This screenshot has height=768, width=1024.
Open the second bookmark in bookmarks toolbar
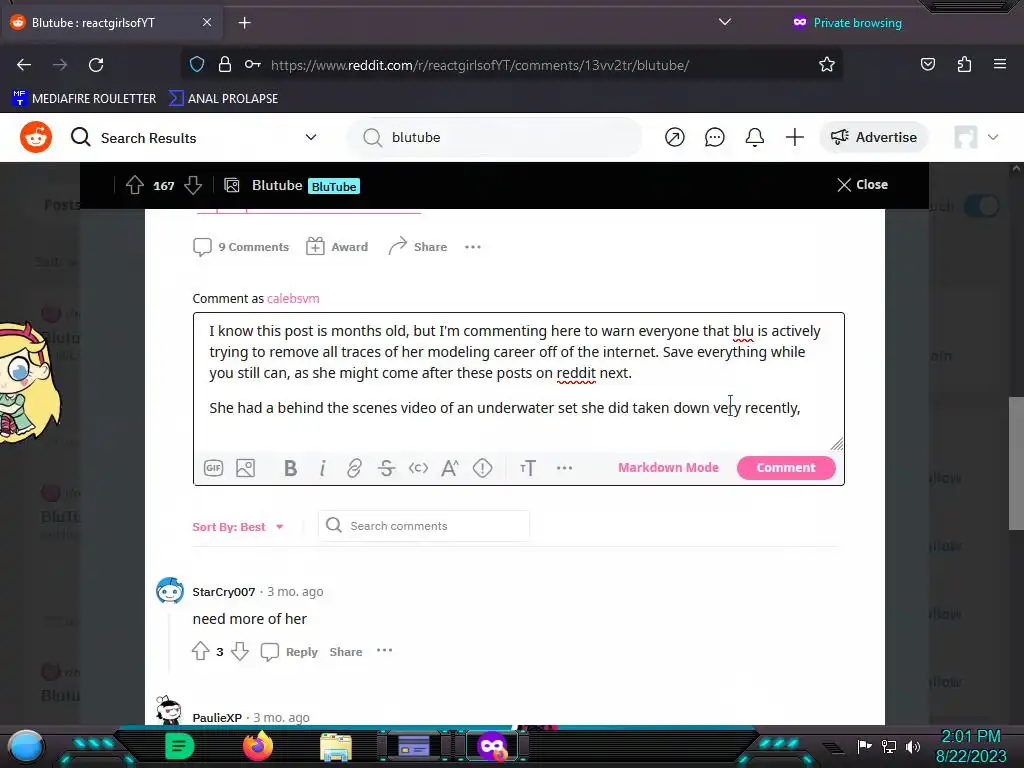[223, 99]
